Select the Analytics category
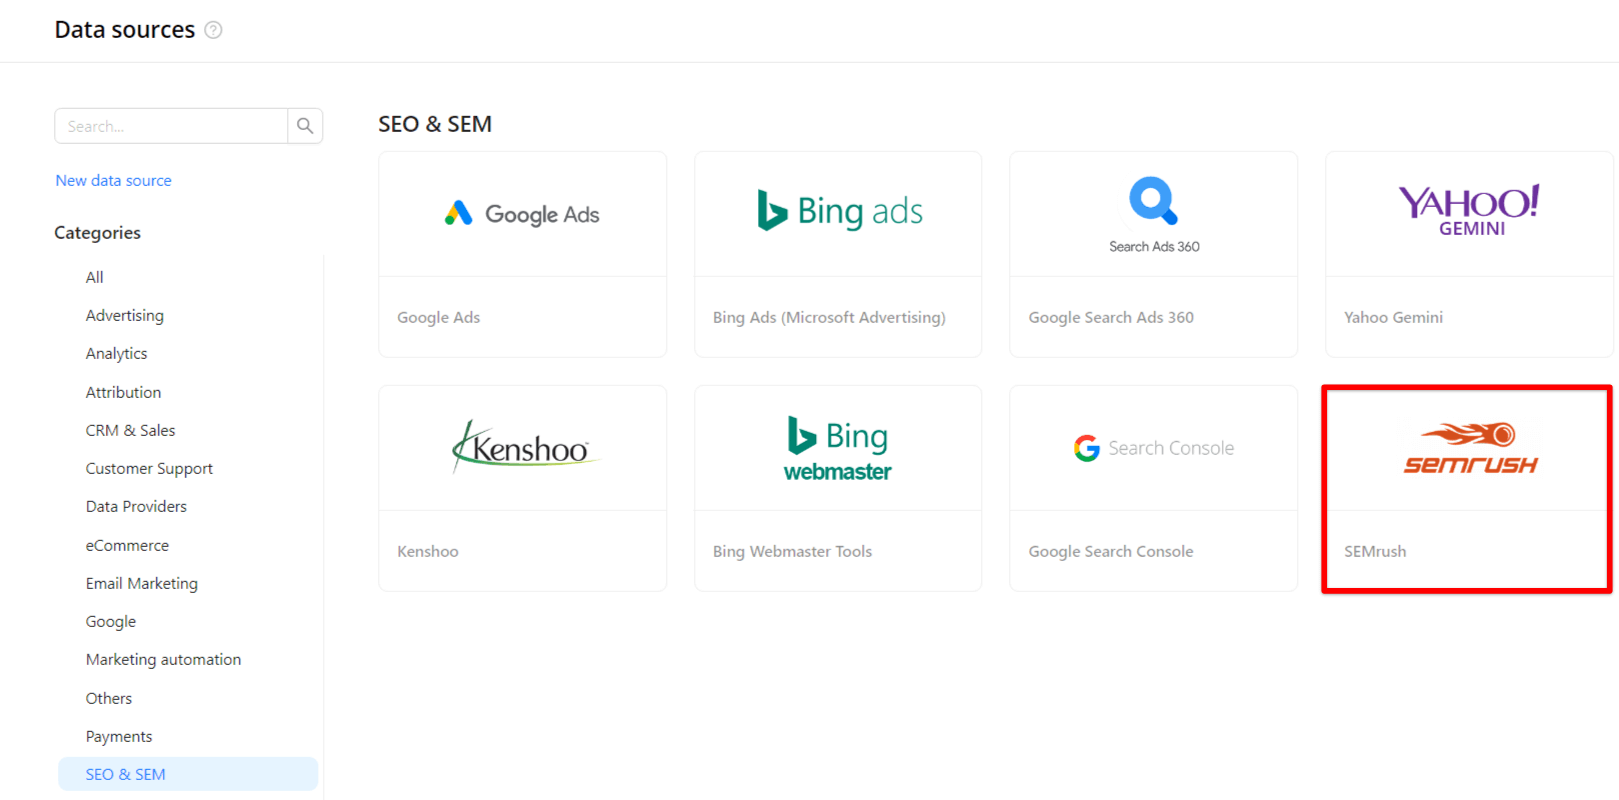This screenshot has height=800, width=1619. point(116,353)
